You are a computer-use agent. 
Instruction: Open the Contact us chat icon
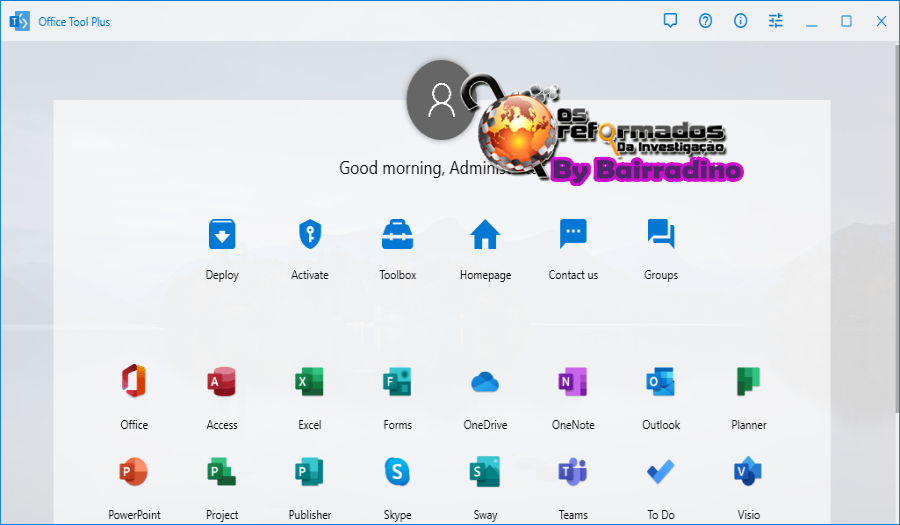tap(573, 234)
